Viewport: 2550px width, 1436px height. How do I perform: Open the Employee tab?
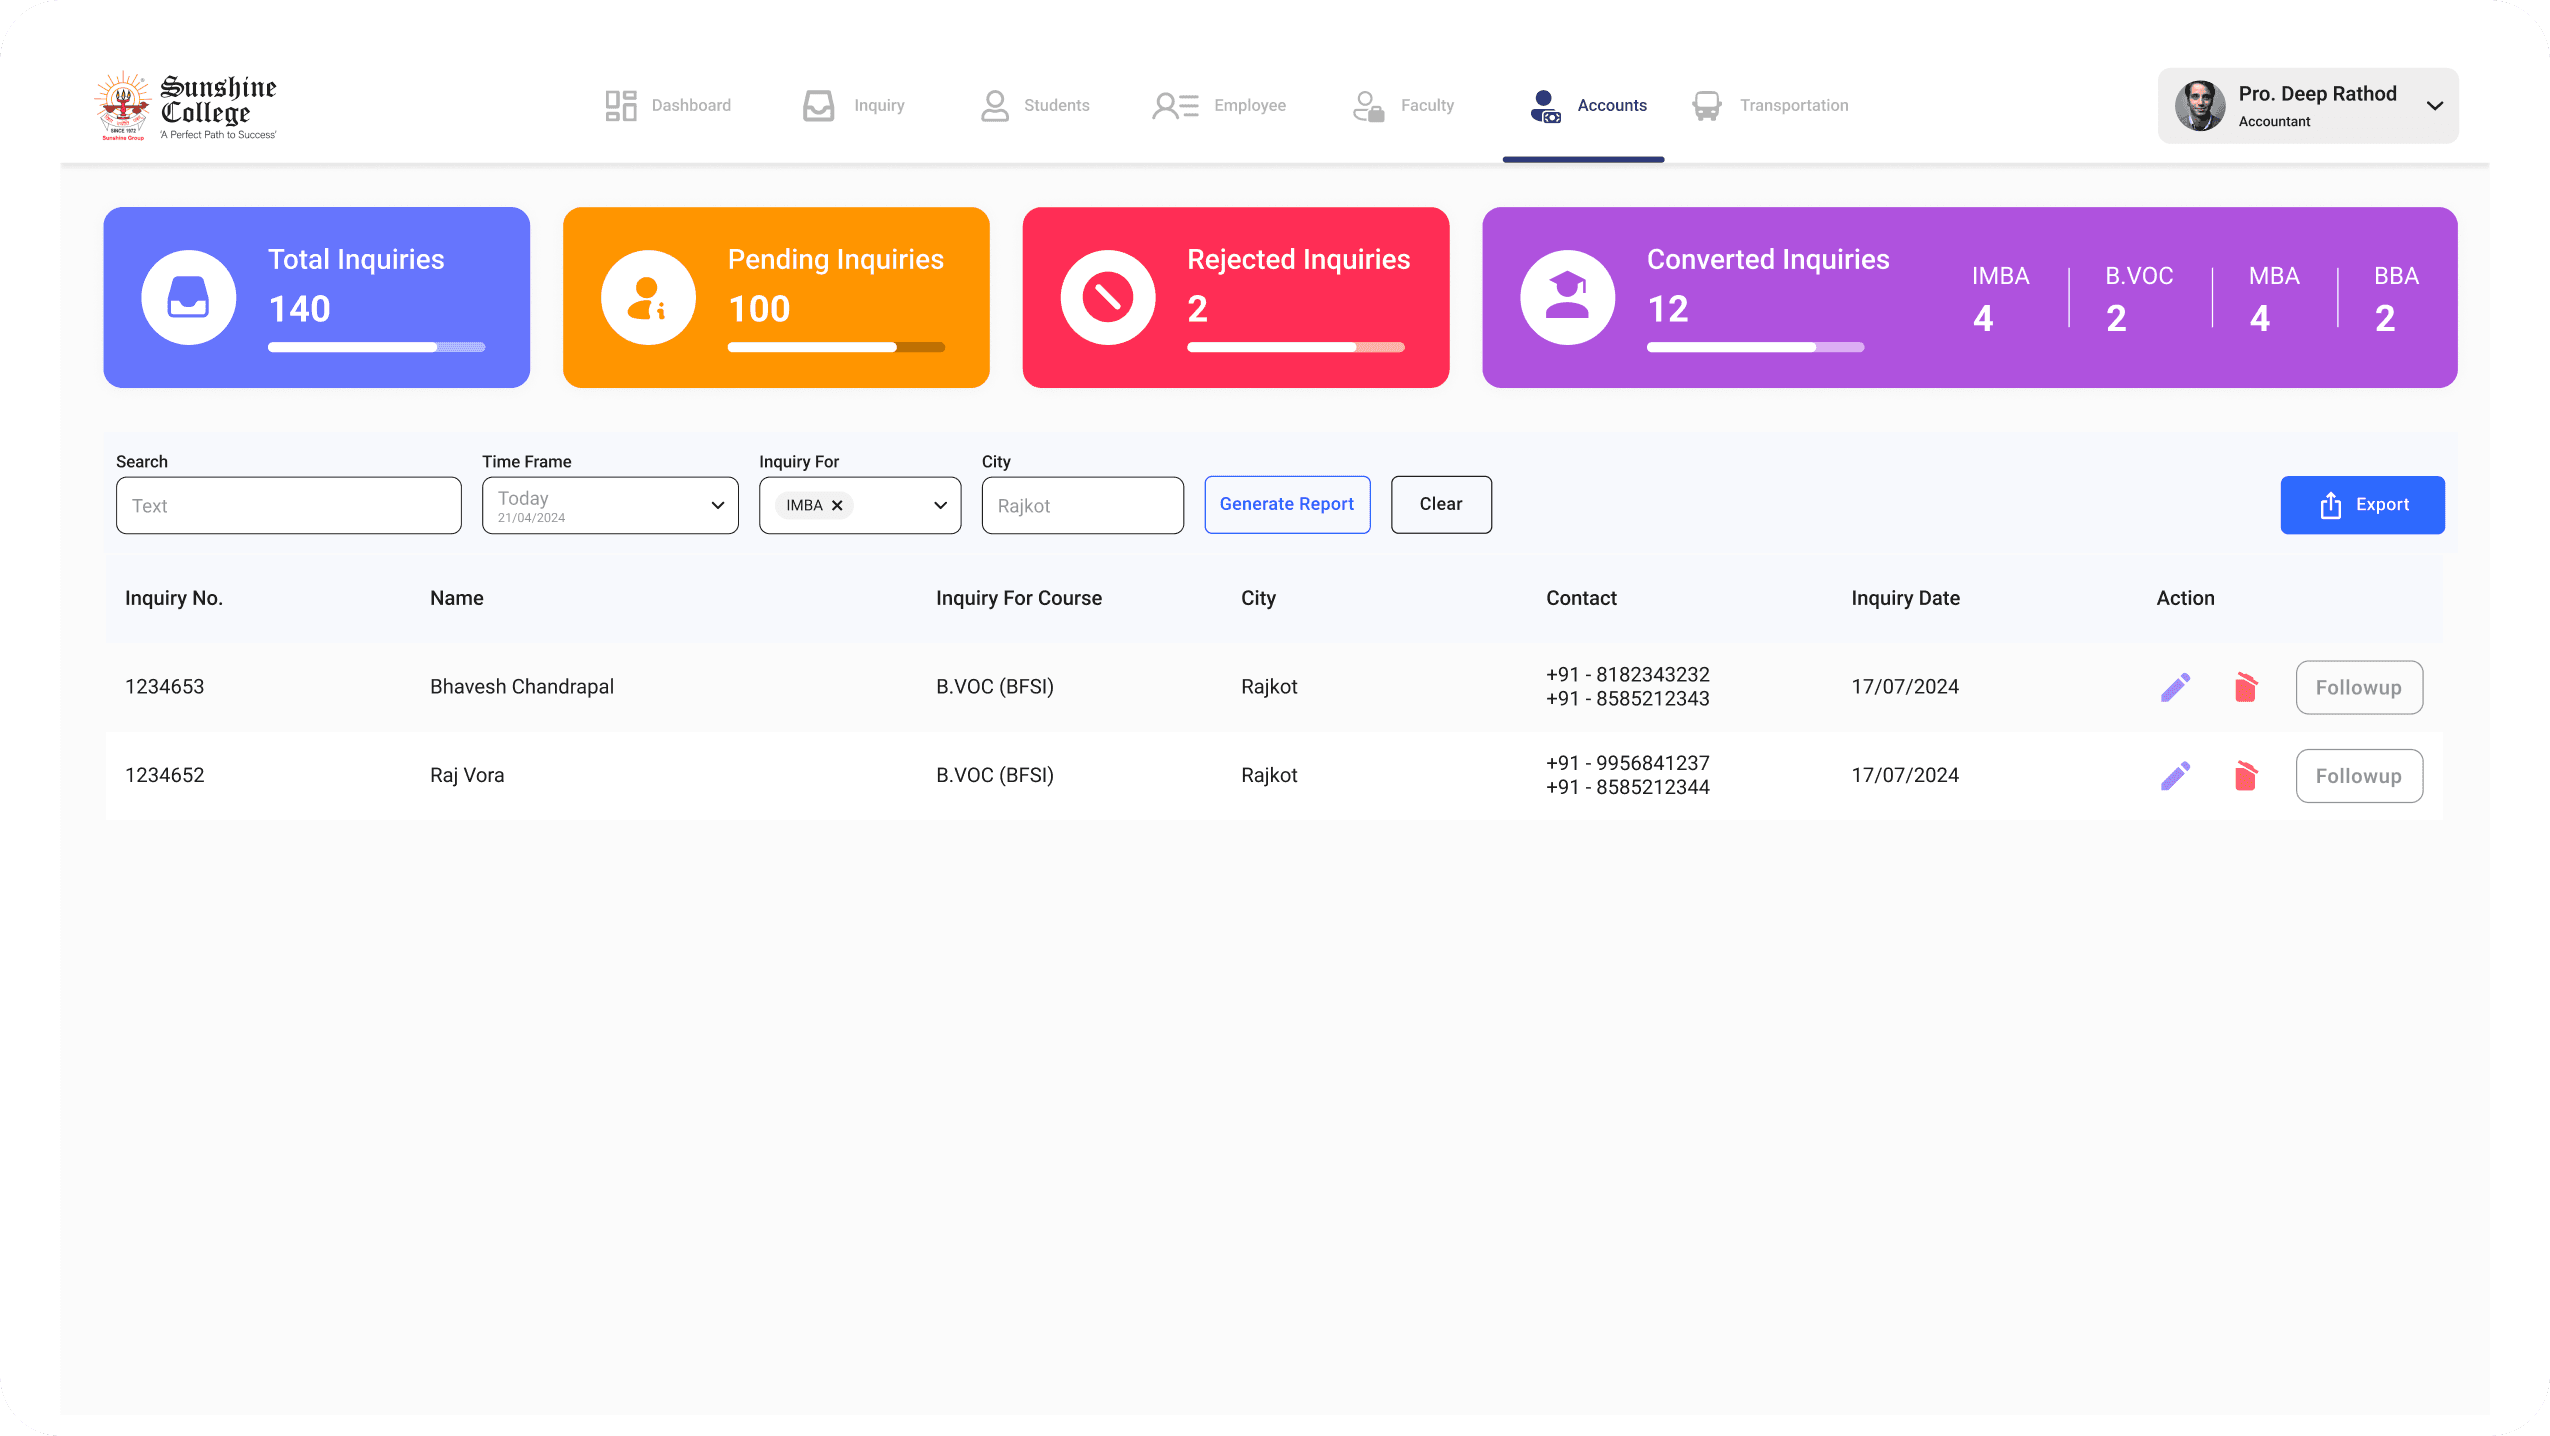coord(1218,106)
